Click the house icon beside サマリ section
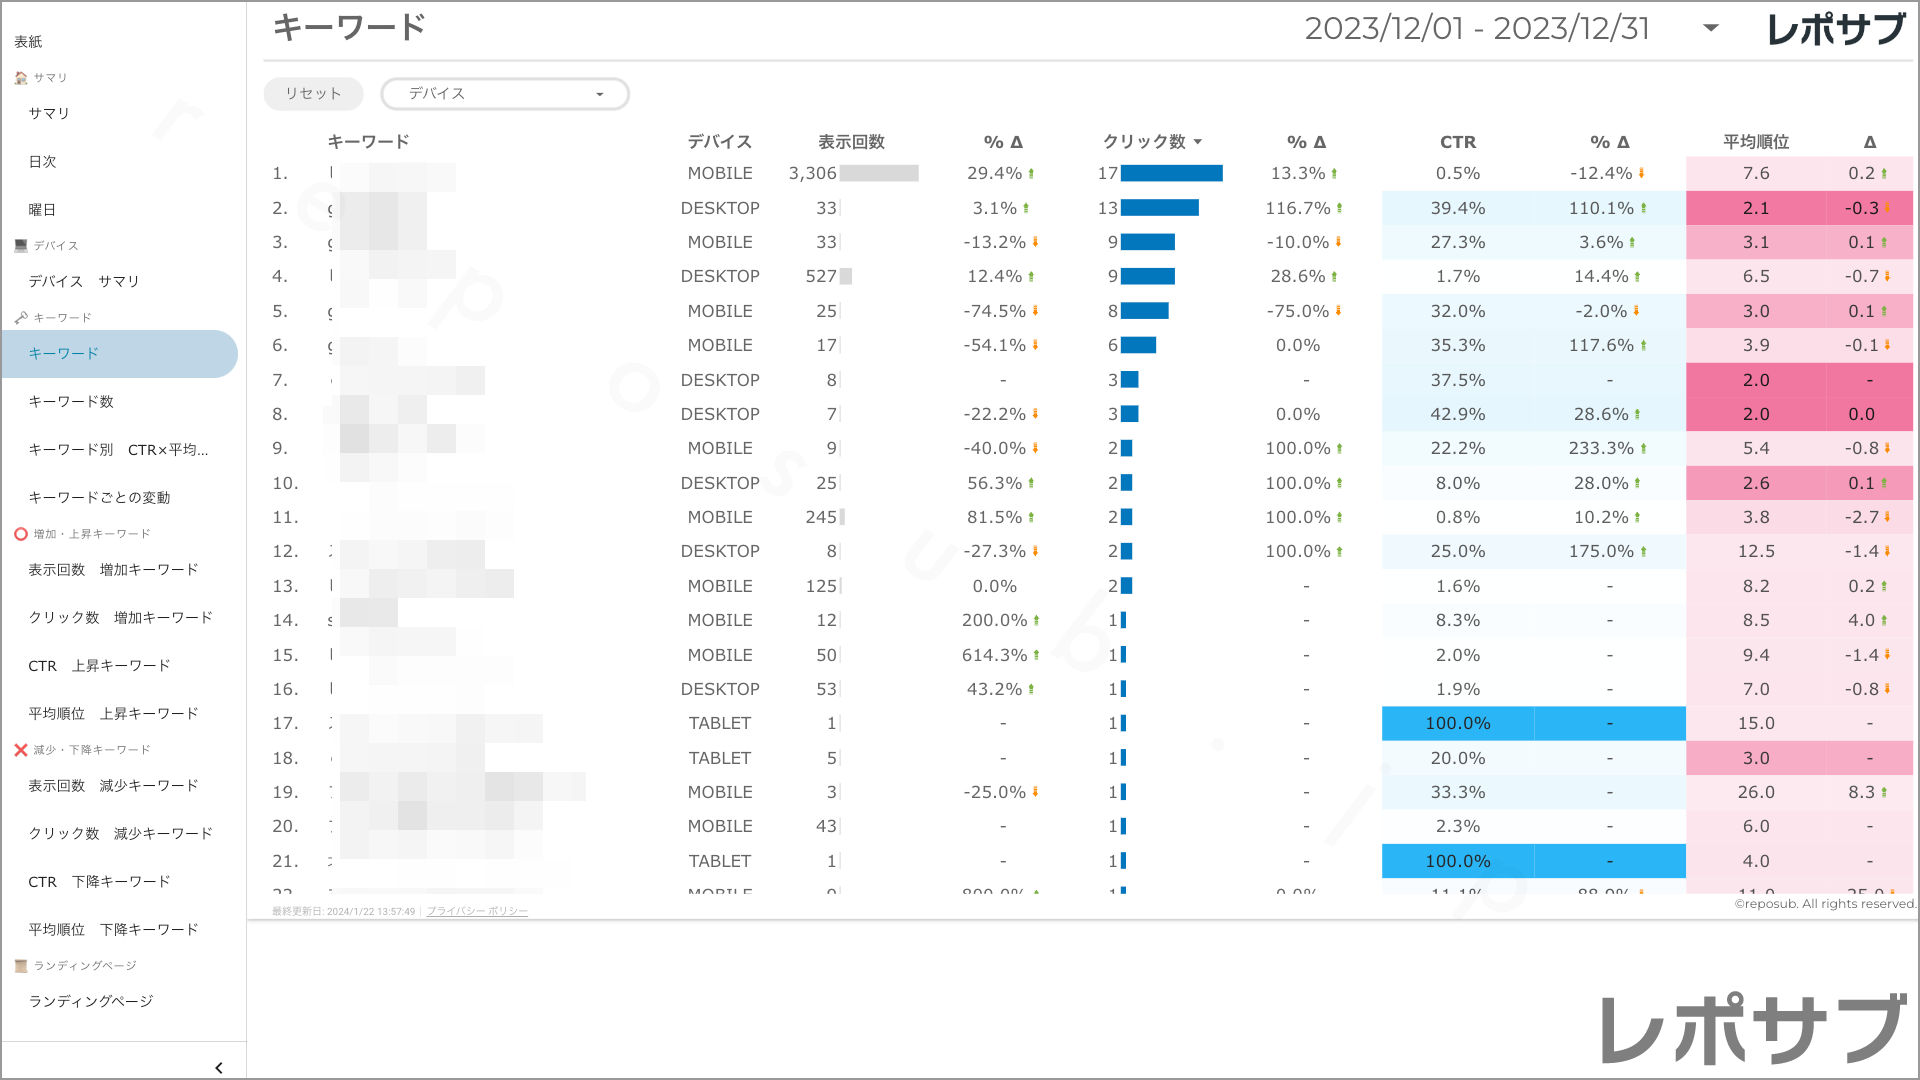1920x1080 pixels. click(x=21, y=78)
